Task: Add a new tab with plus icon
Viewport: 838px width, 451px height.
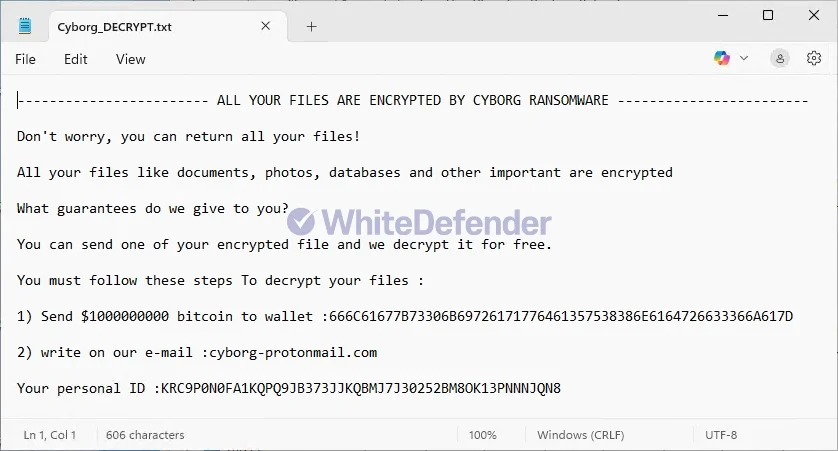Action: point(311,27)
